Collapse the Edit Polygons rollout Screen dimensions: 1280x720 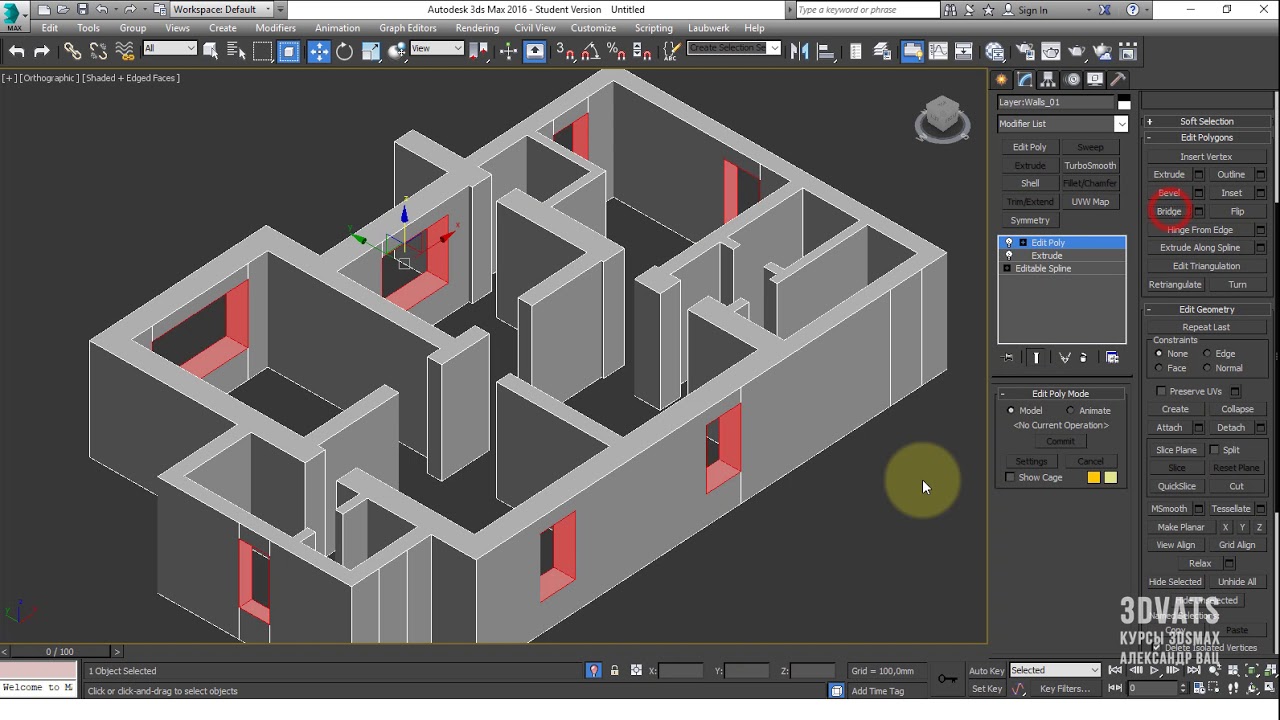pos(1207,137)
